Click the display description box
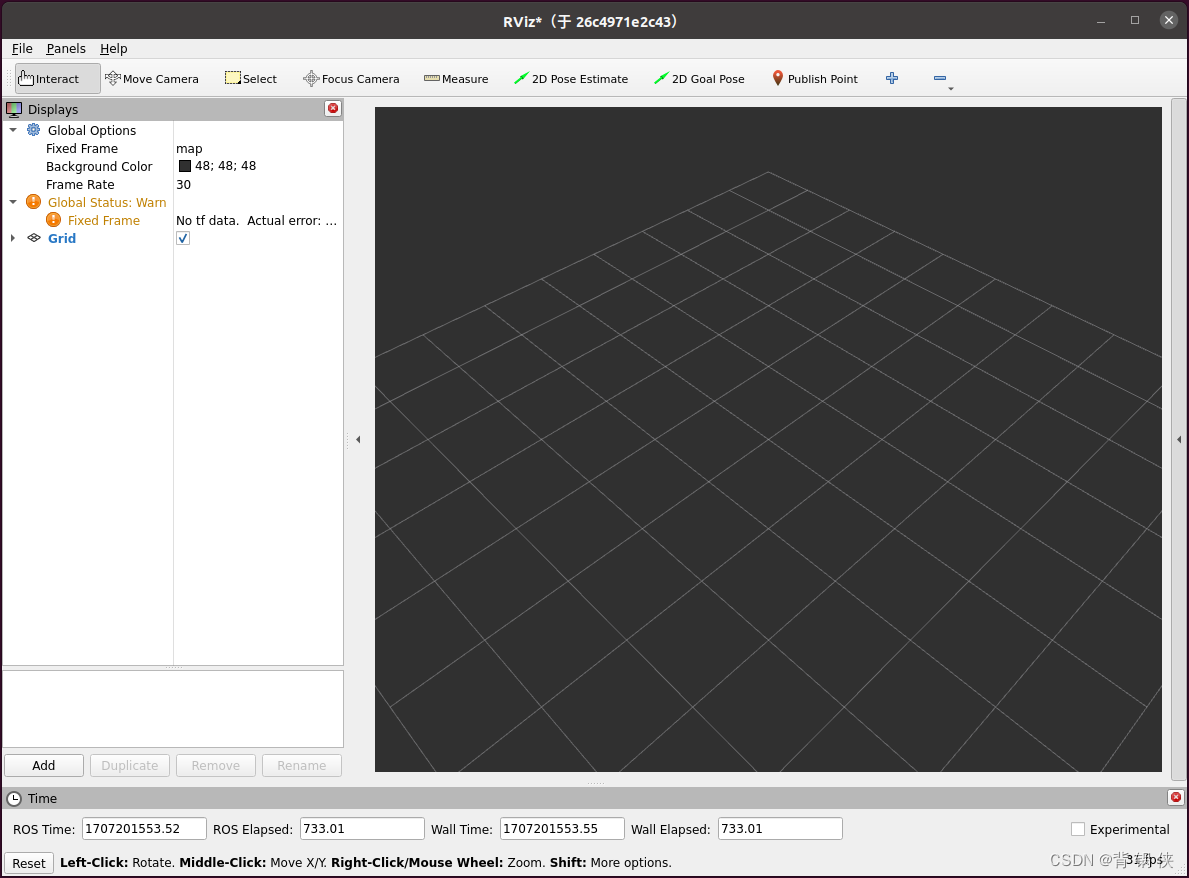Viewport: 1189px width, 878px height. coord(173,709)
